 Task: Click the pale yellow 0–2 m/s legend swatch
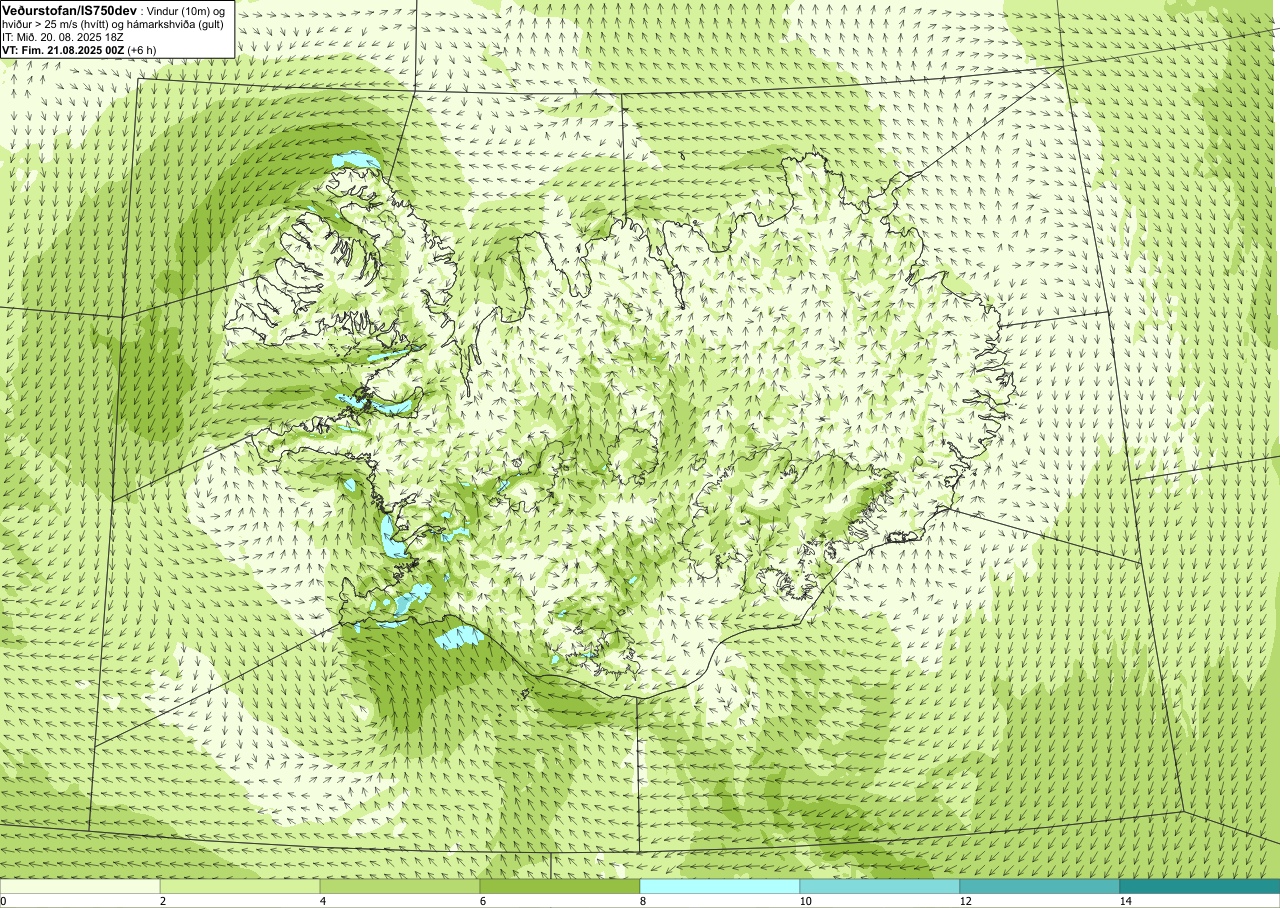point(80,886)
